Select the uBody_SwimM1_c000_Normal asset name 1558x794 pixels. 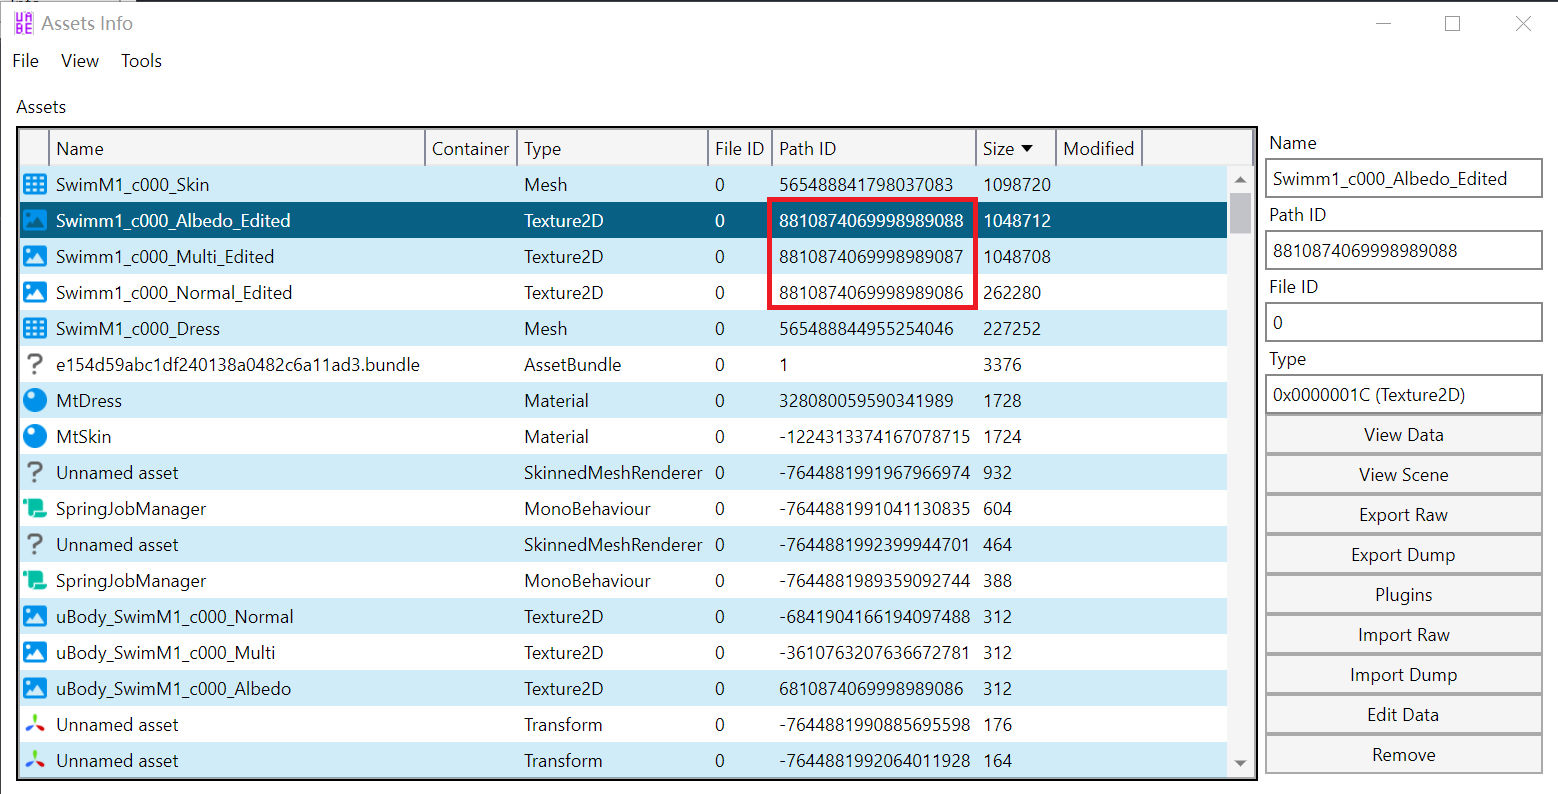[175, 616]
